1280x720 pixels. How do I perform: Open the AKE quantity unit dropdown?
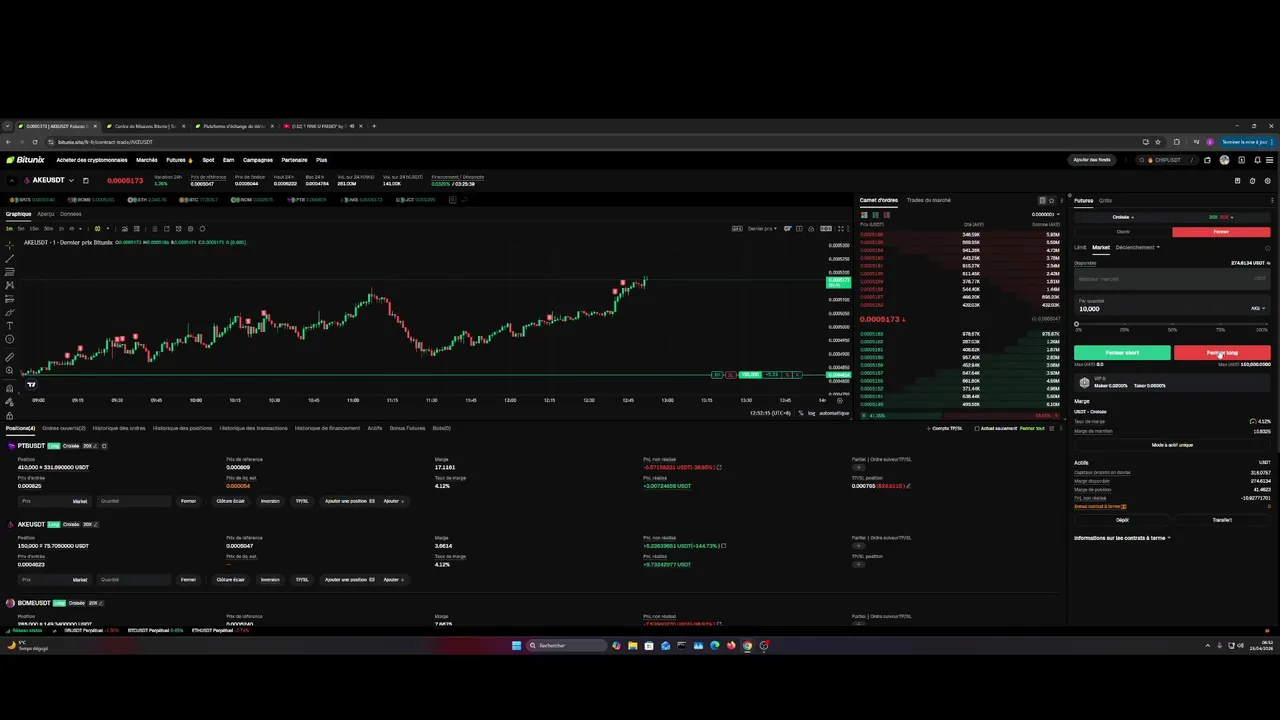(1258, 309)
